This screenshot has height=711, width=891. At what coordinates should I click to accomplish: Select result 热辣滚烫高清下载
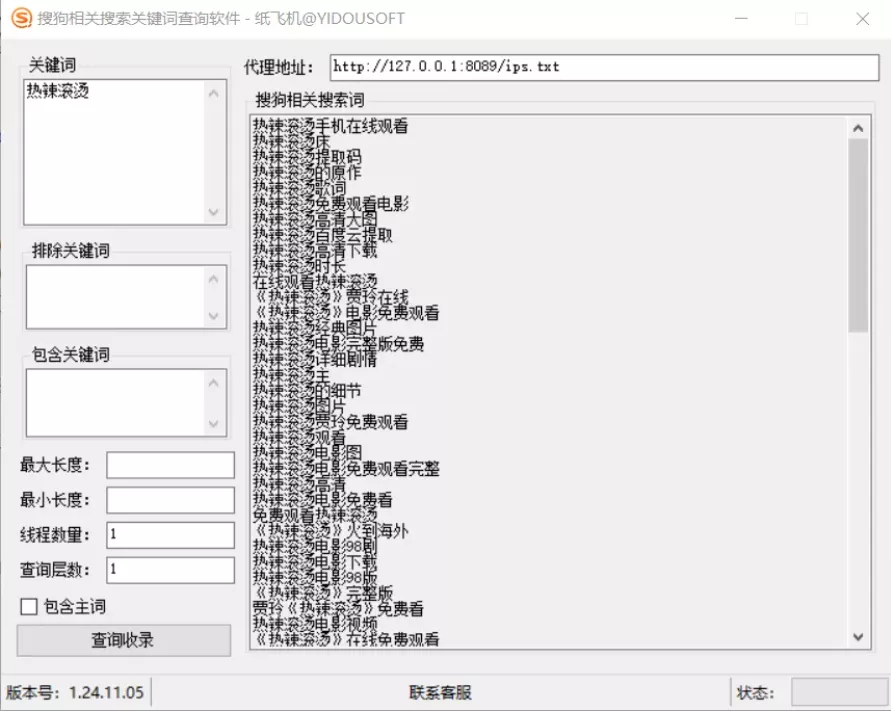coord(315,250)
